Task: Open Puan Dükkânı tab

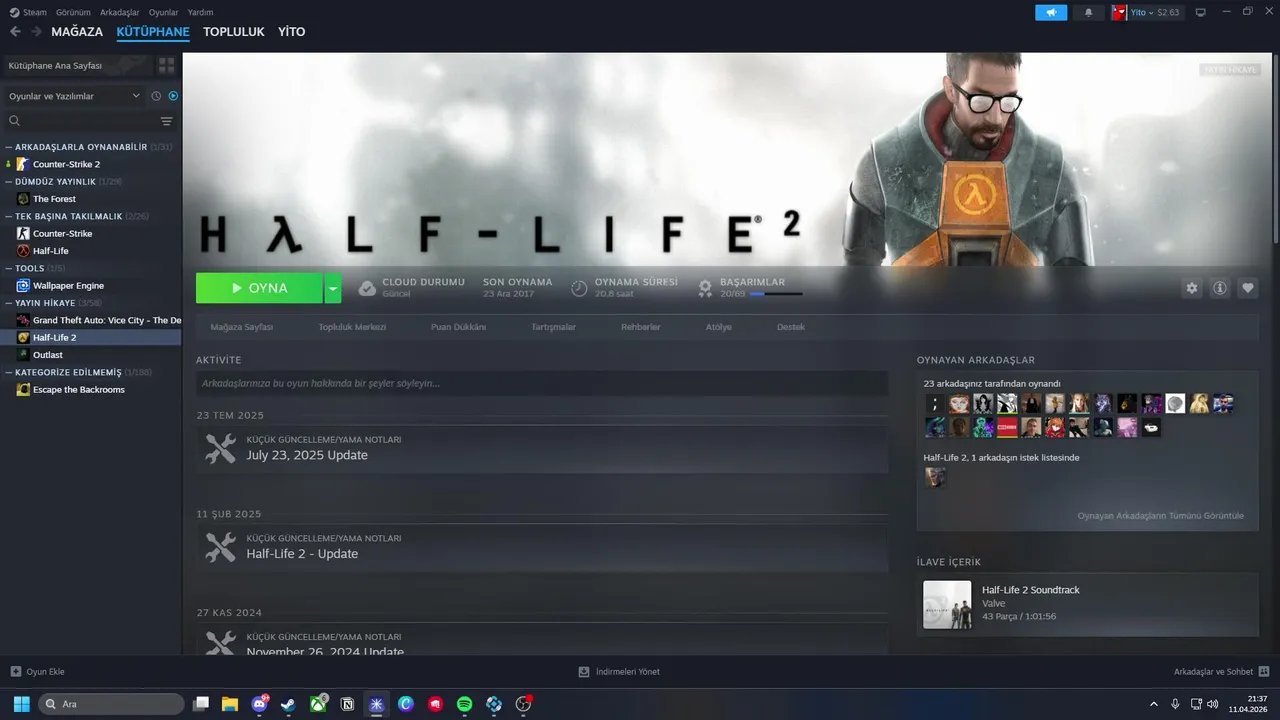Action: tap(458, 327)
